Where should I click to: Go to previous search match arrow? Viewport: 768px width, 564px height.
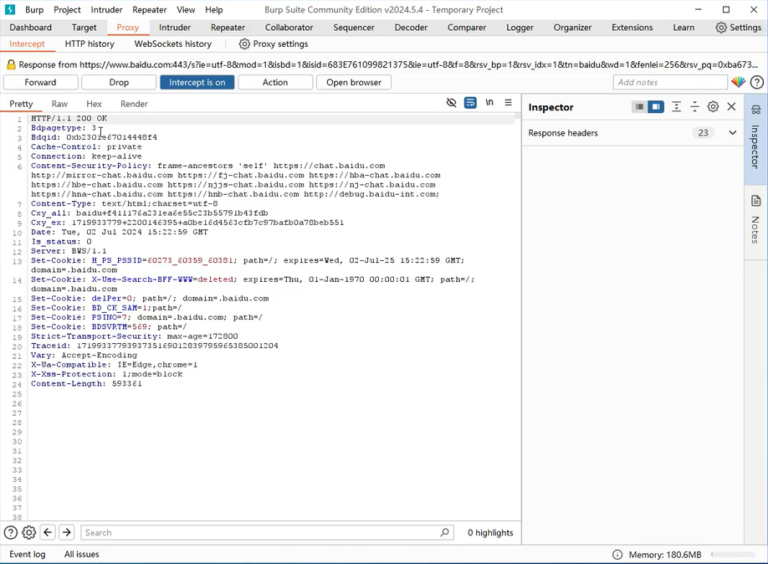point(48,532)
